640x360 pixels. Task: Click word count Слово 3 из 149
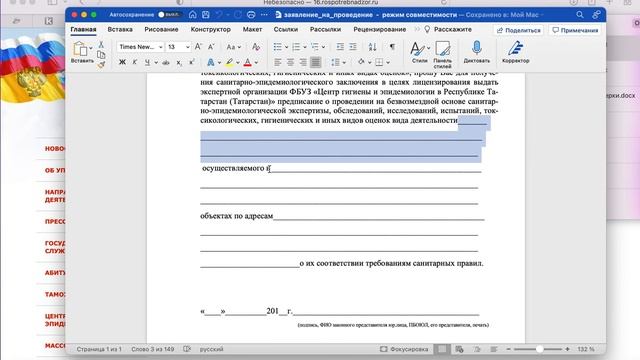[x=153, y=349]
